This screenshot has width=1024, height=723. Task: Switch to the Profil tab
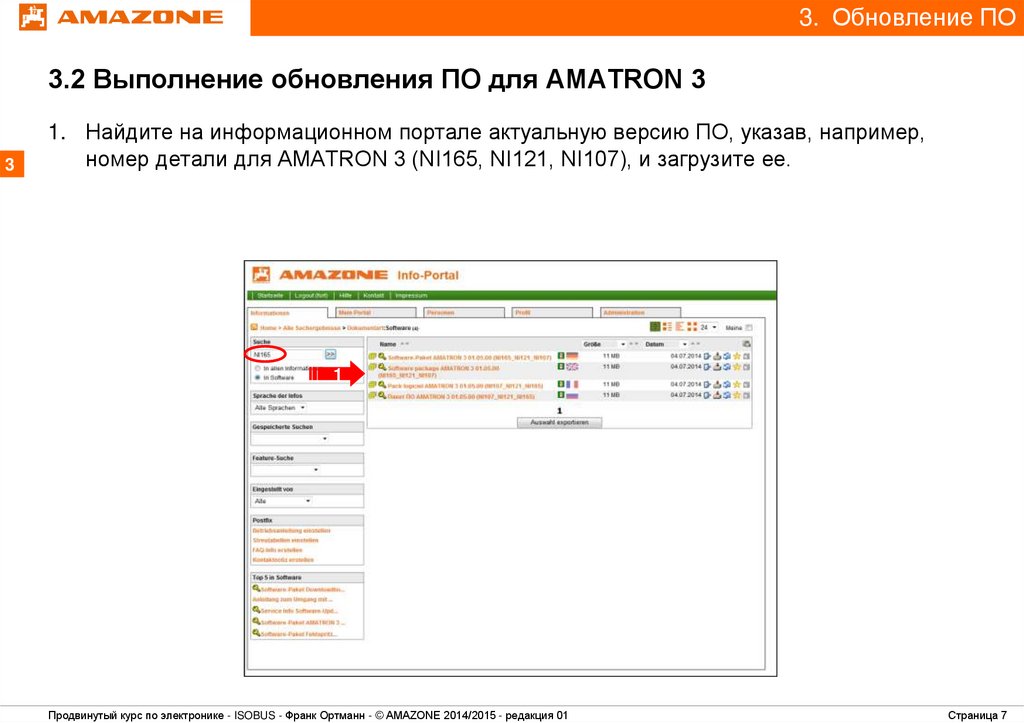[x=552, y=313]
